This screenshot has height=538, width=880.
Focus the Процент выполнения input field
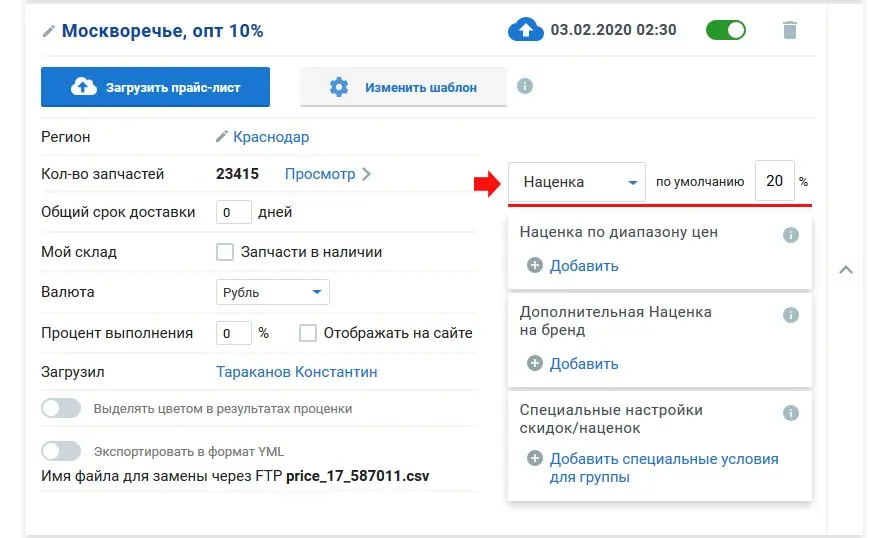[233, 333]
